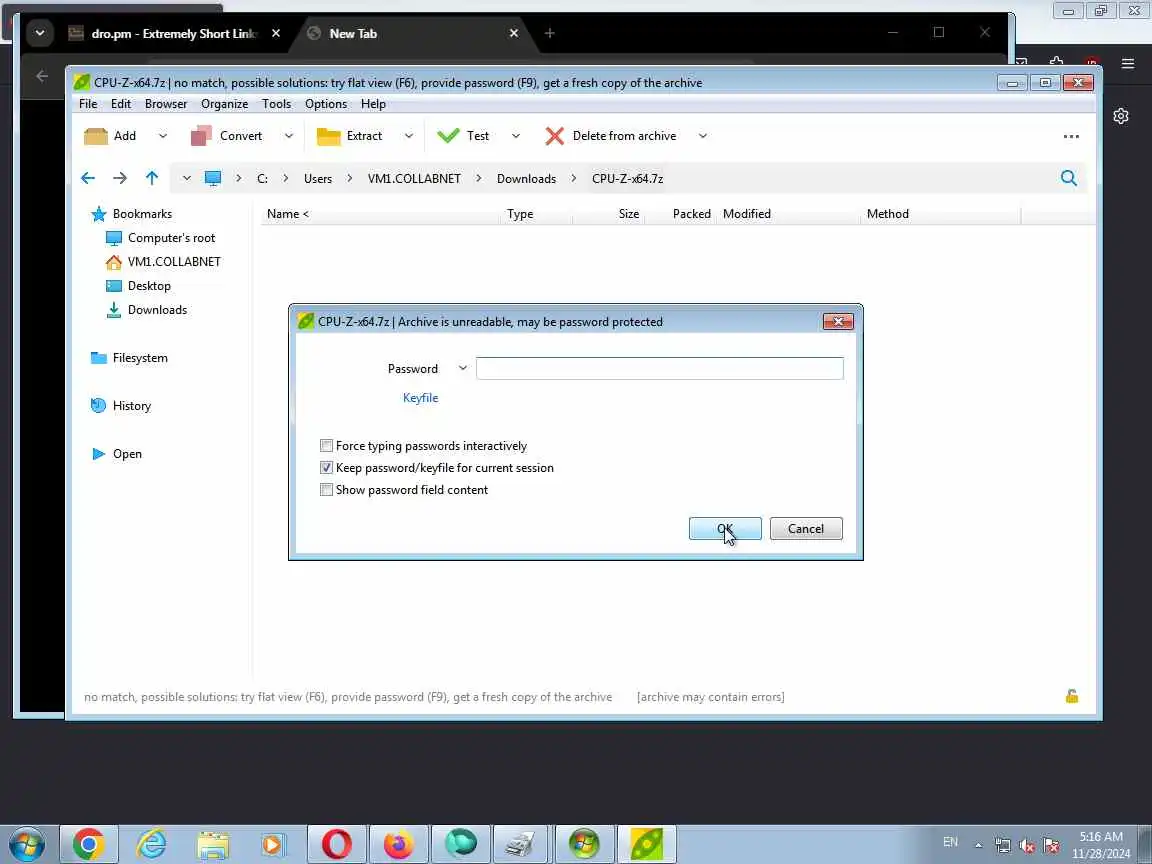Click Cancel in password dialog
Viewport: 1152px width, 864px height.
806,529
